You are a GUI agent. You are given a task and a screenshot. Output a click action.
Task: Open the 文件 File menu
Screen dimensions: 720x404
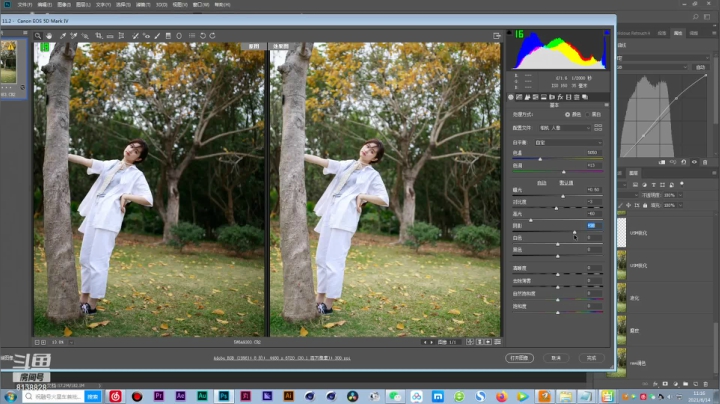click(x=24, y=5)
